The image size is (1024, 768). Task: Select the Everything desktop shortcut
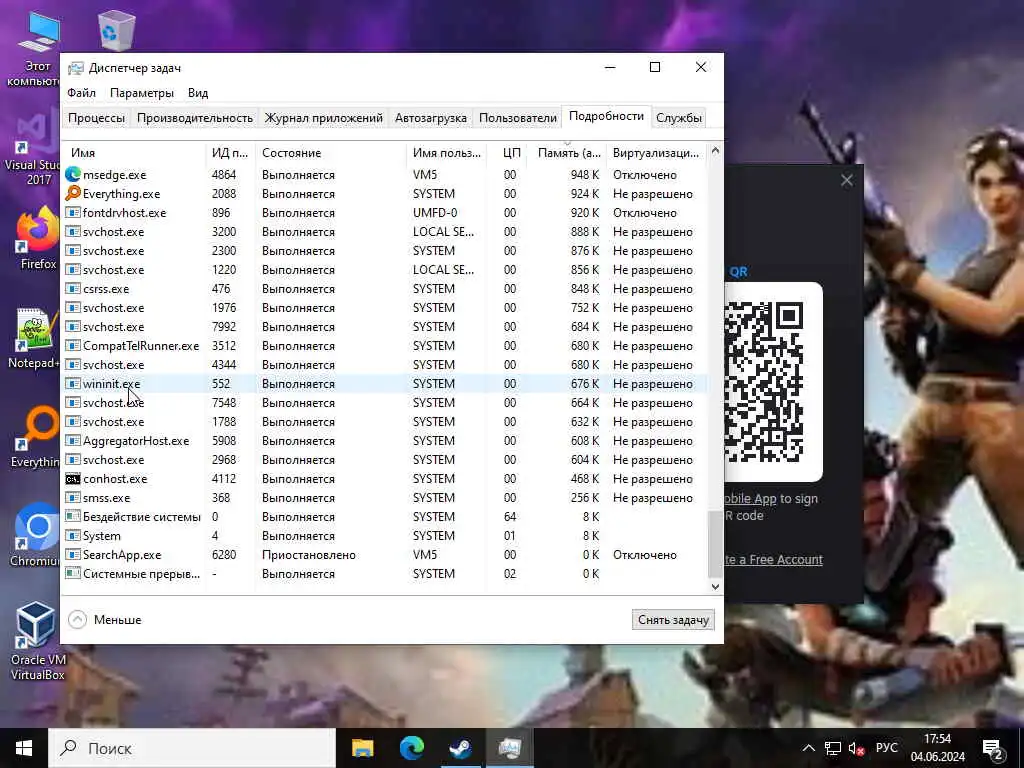36,438
